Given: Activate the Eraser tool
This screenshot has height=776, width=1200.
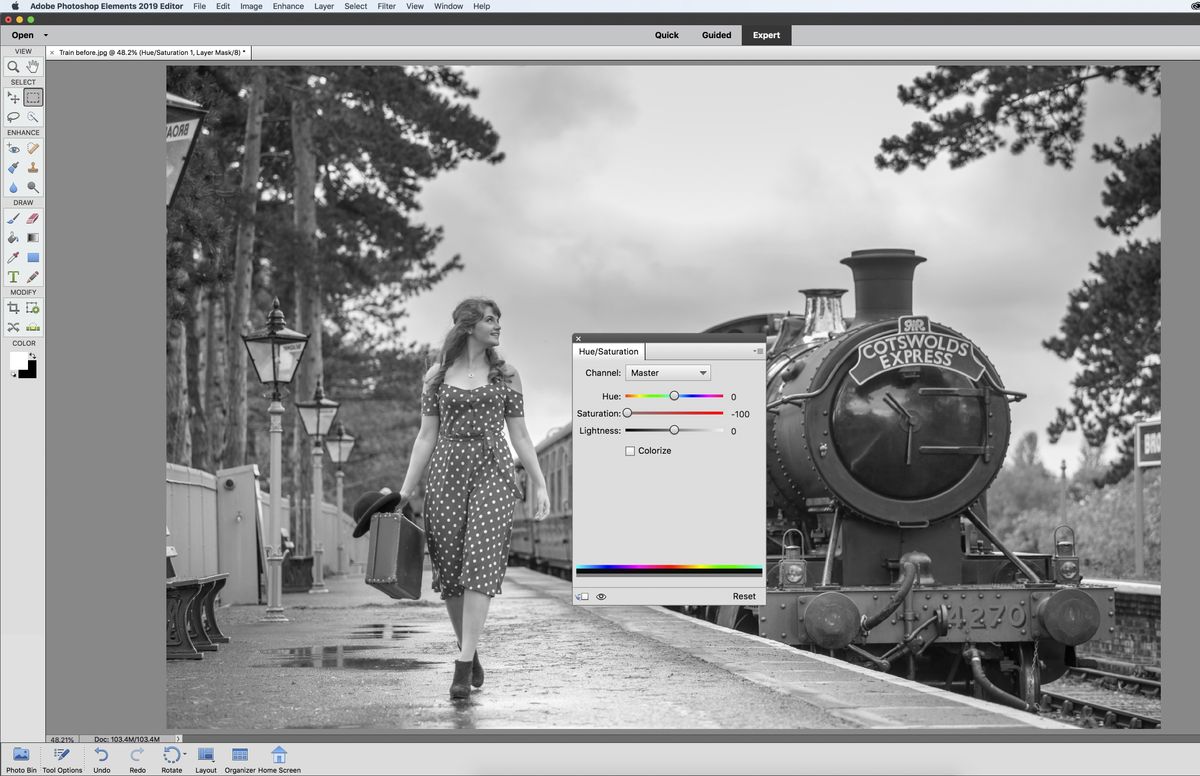Looking at the screenshot, I should [32, 218].
